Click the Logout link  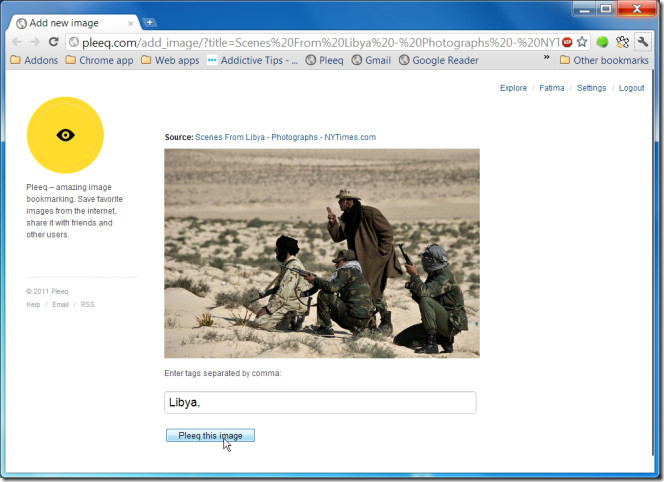pos(631,88)
